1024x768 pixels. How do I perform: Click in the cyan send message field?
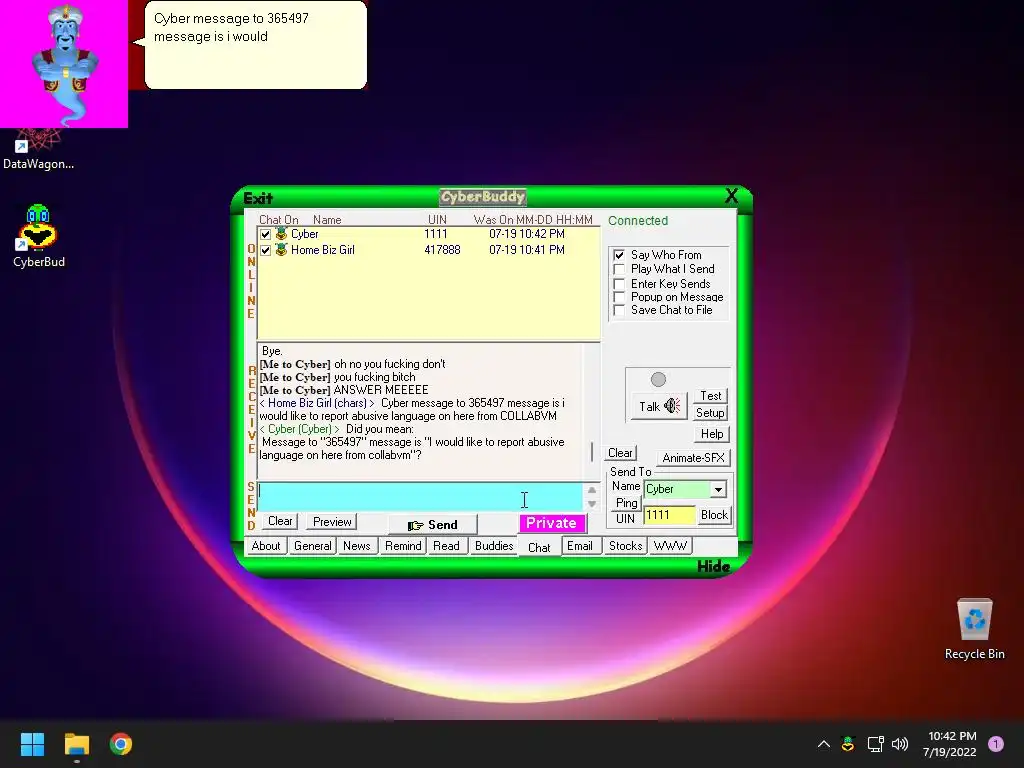[420, 496]
